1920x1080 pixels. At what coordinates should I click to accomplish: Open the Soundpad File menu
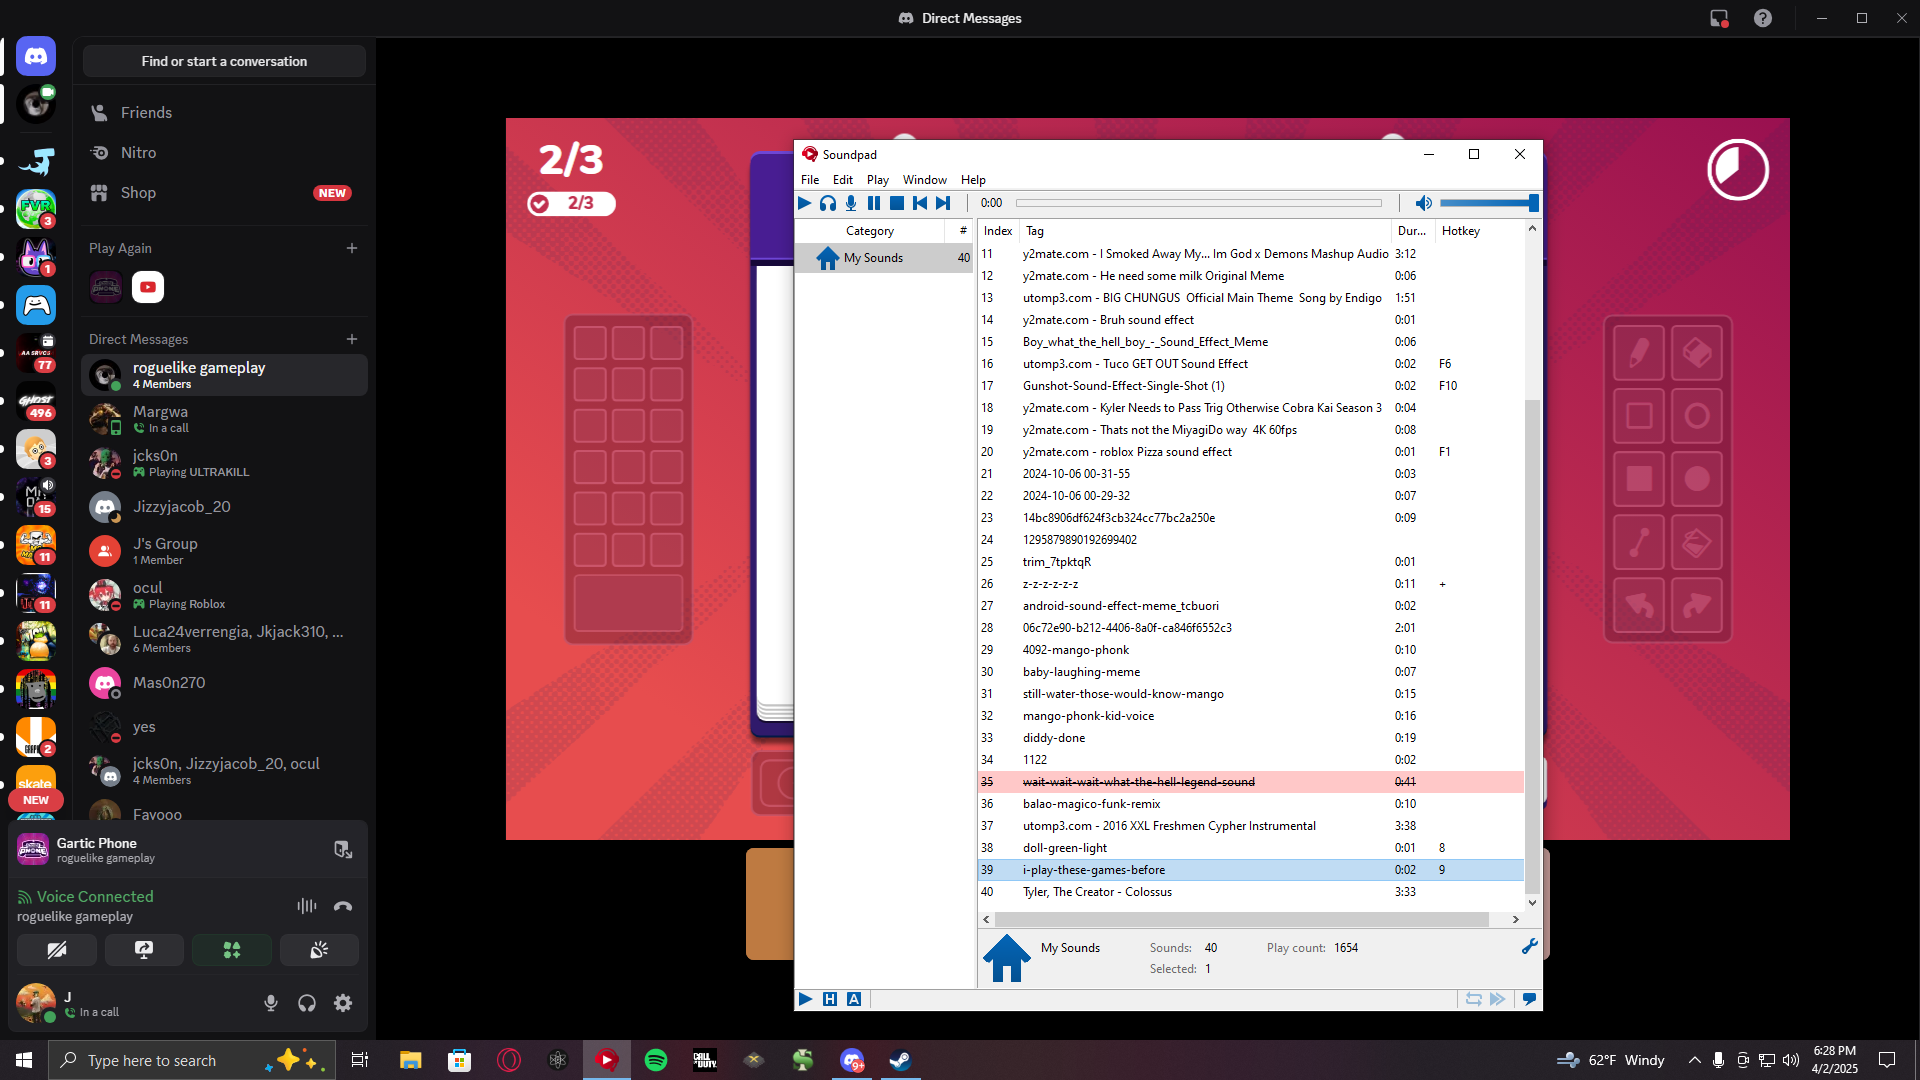click(x=809, y=180)
